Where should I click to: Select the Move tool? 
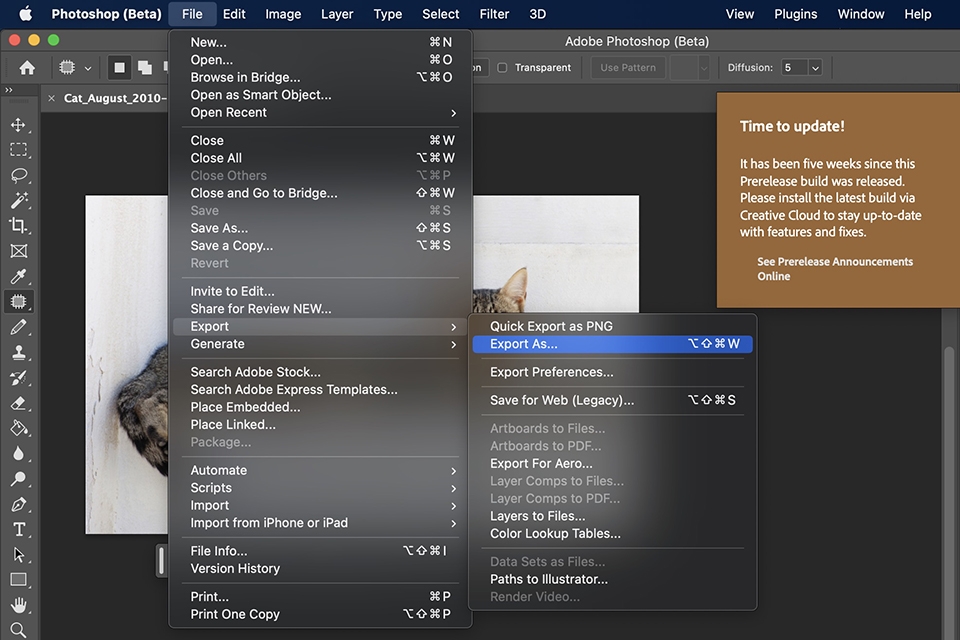click(18, 125)
